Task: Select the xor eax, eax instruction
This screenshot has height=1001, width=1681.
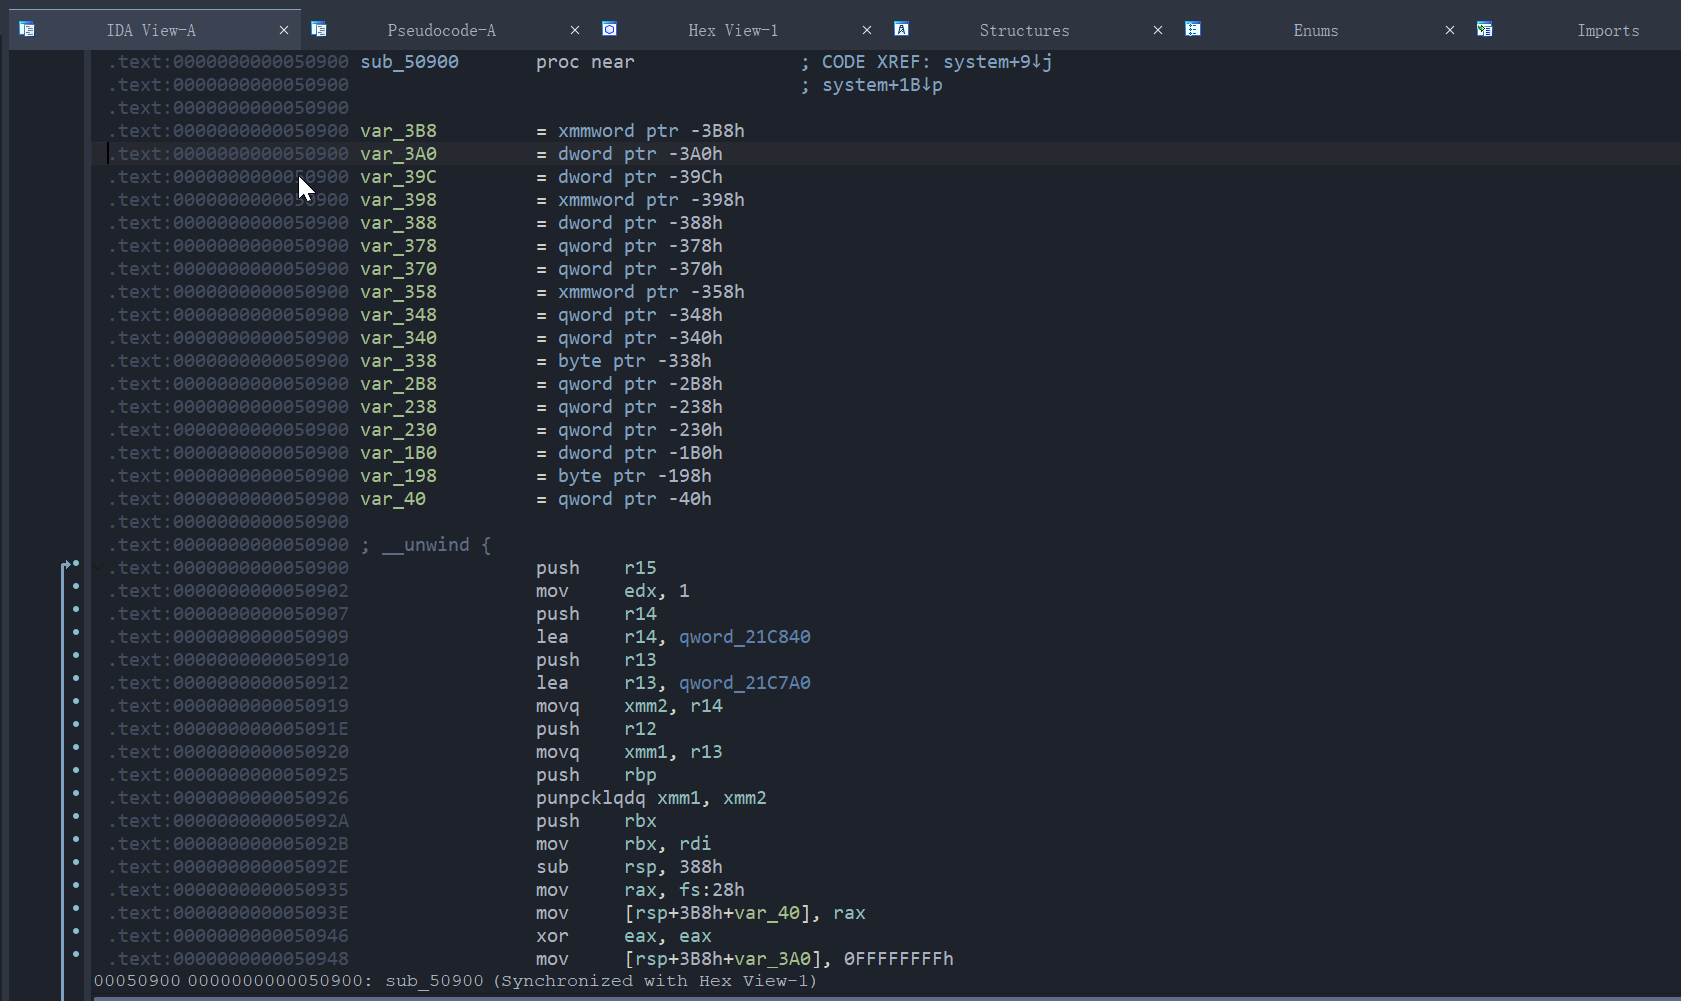Action: 624,936
